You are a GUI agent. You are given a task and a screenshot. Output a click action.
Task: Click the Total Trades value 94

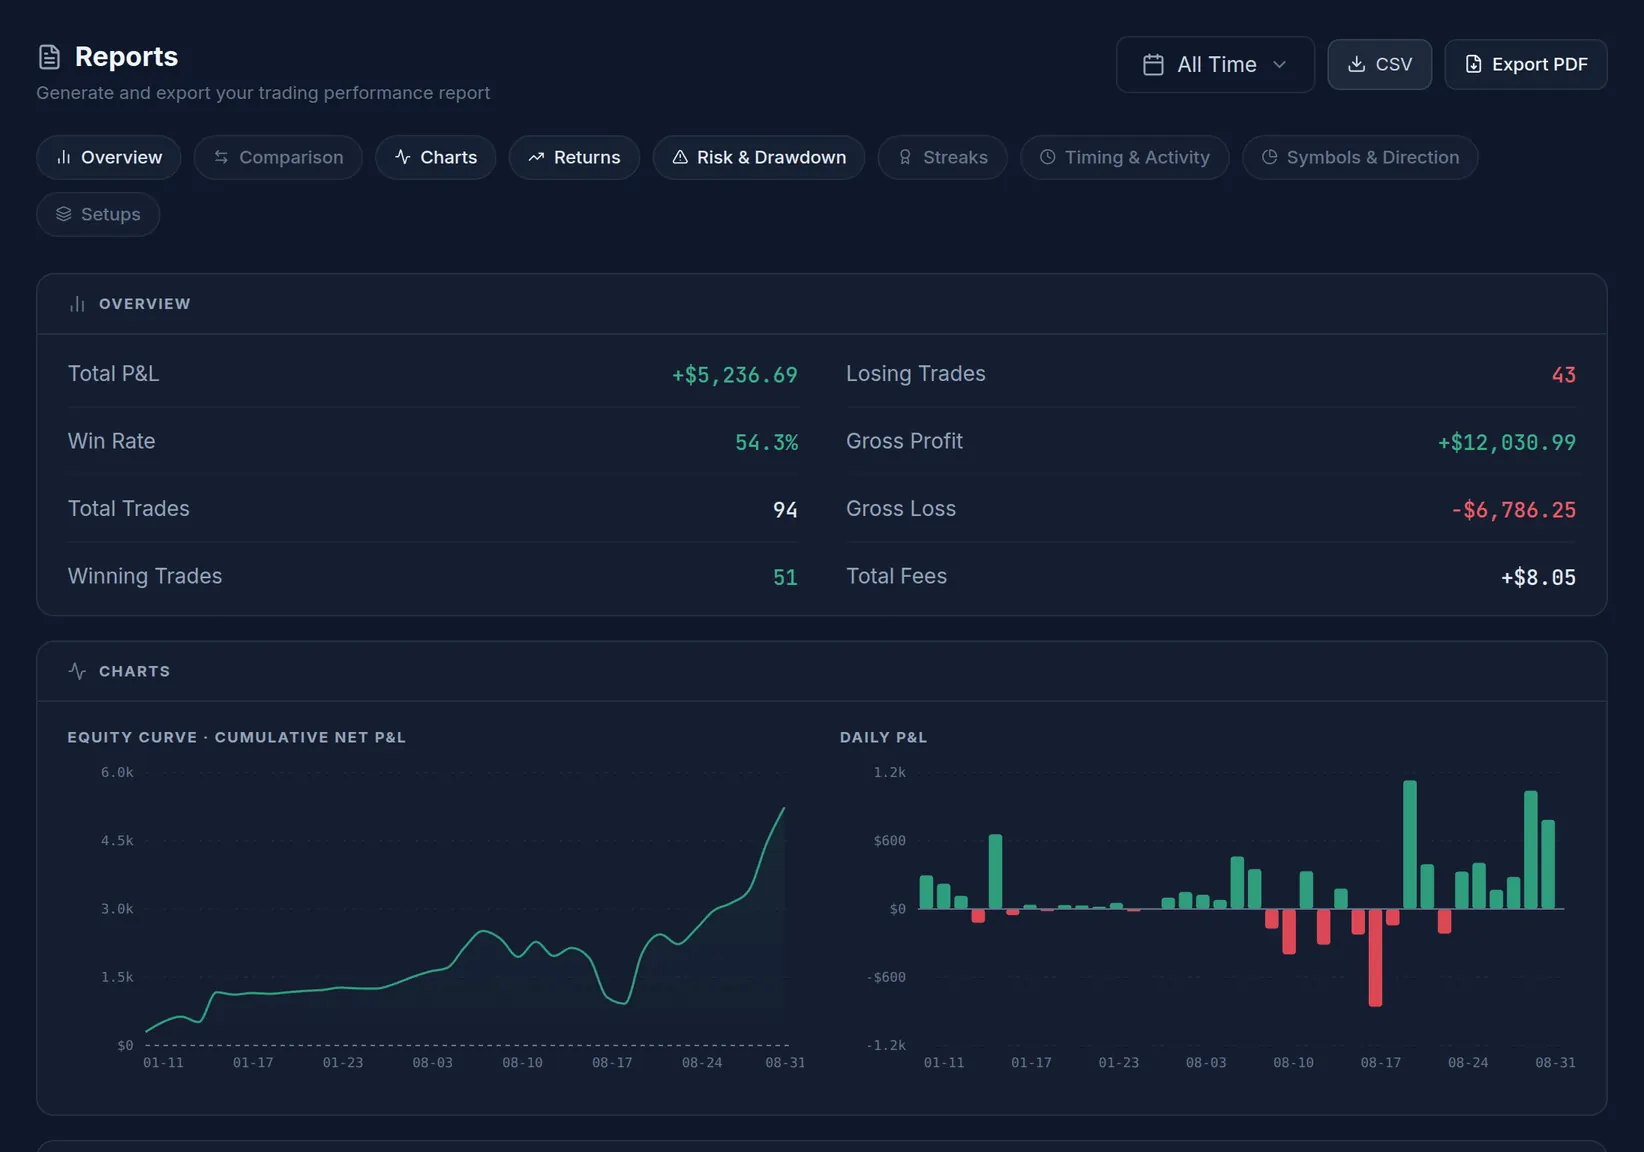785,510
